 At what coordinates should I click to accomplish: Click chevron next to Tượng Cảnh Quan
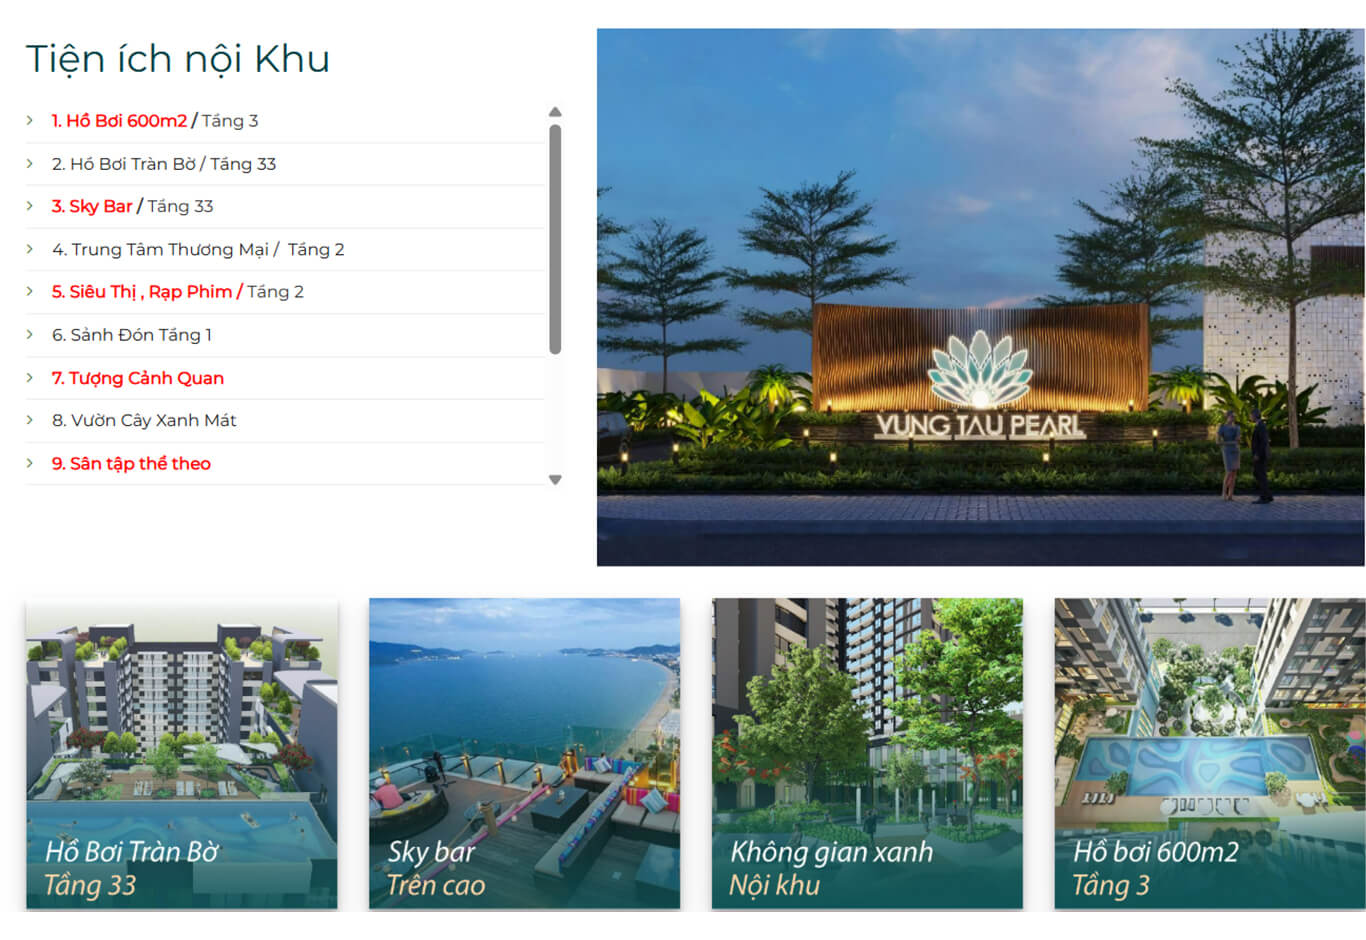pos(30,377)
